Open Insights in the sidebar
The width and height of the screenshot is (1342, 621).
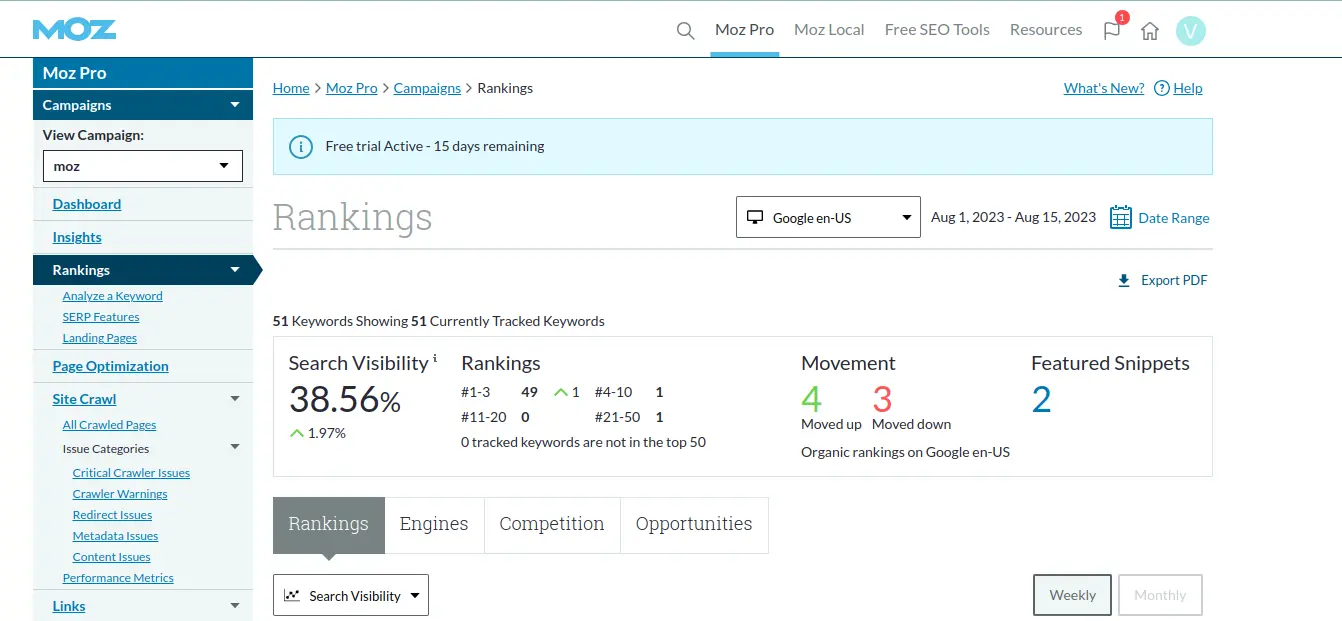77,237
